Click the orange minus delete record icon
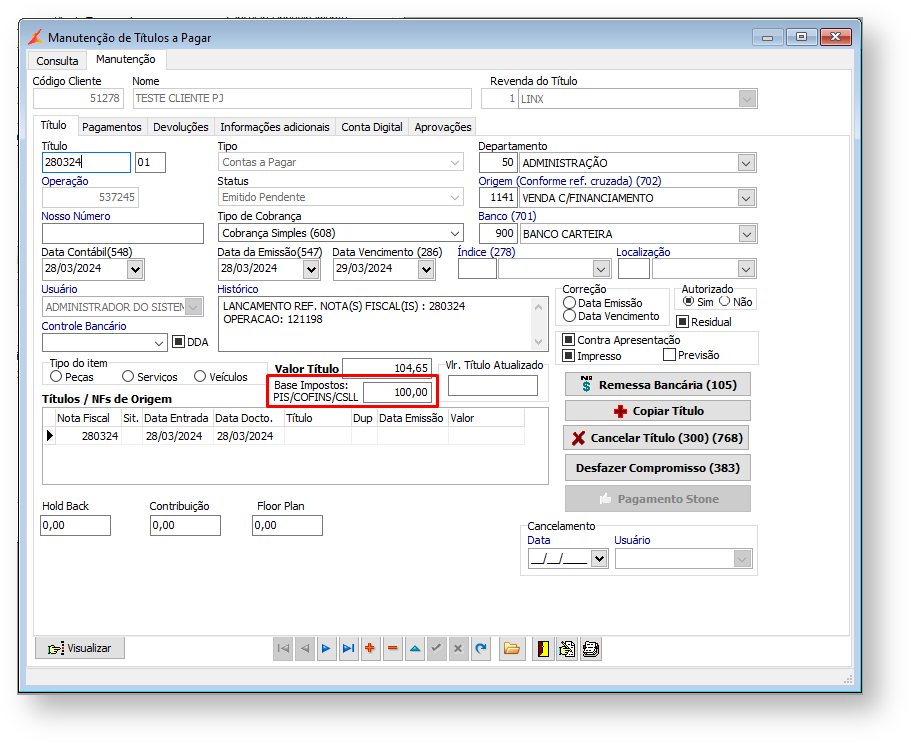Viewport: 911px width, 743px height. point(392,649)
